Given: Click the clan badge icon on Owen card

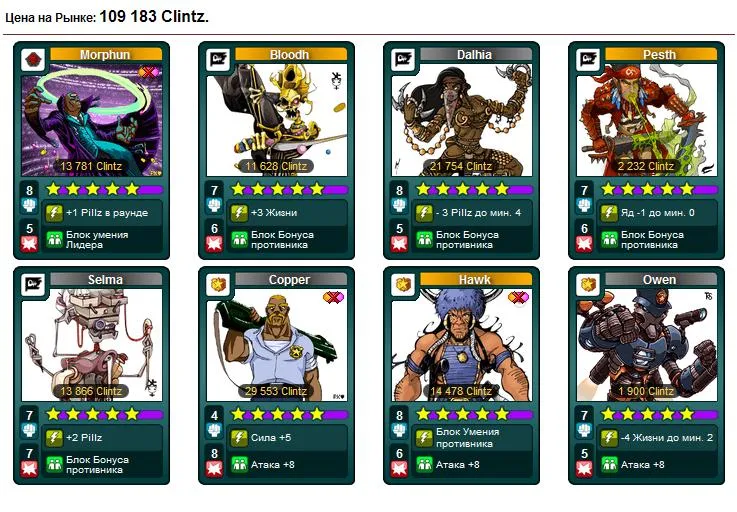Looking at the screenshot, I should pos(588,285).
